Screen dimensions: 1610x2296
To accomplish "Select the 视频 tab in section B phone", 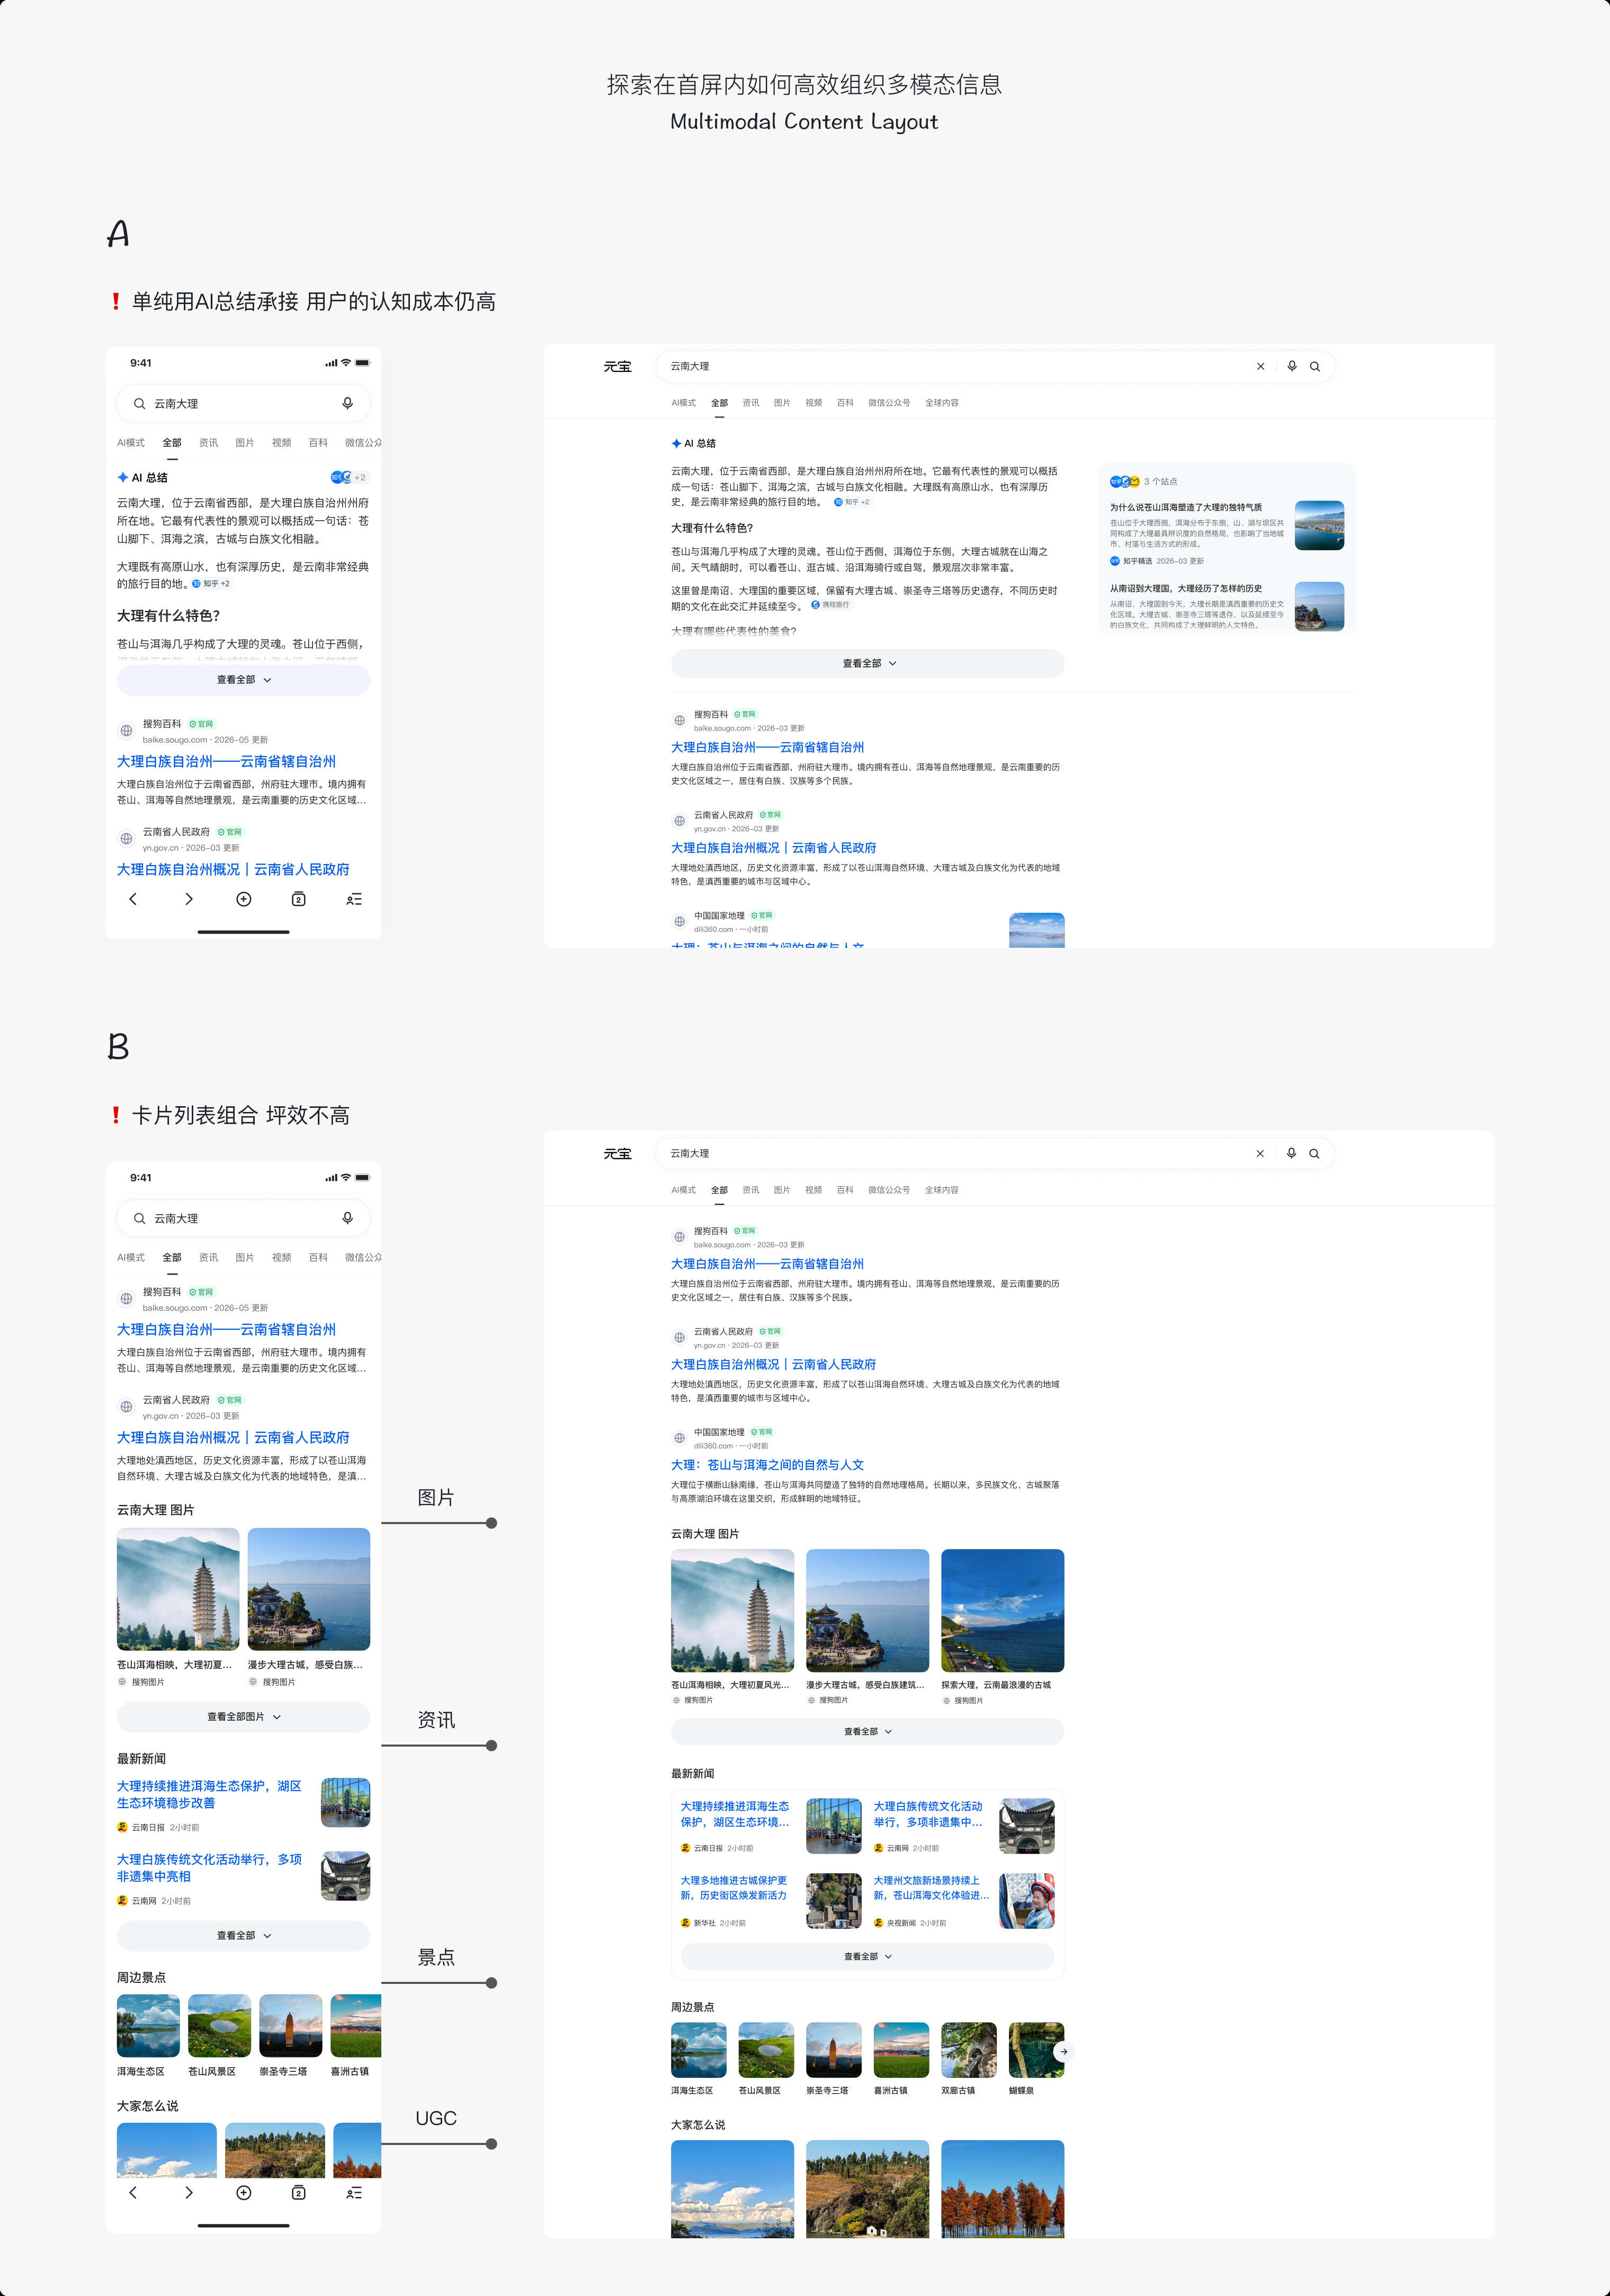I will click(x=282, y=1257).
